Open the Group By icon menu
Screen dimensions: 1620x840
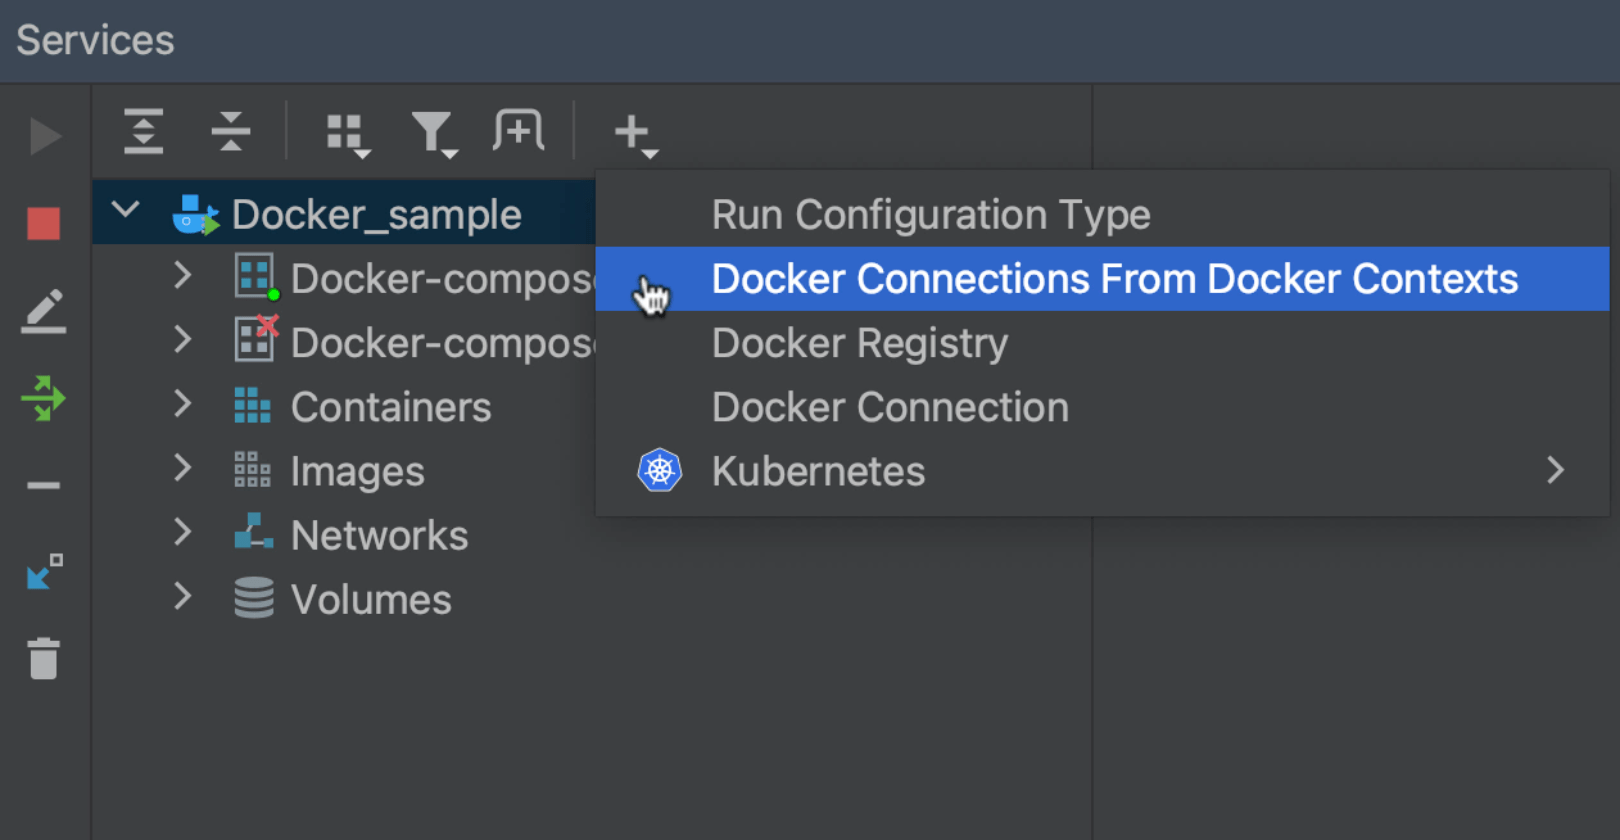(347, 133)
